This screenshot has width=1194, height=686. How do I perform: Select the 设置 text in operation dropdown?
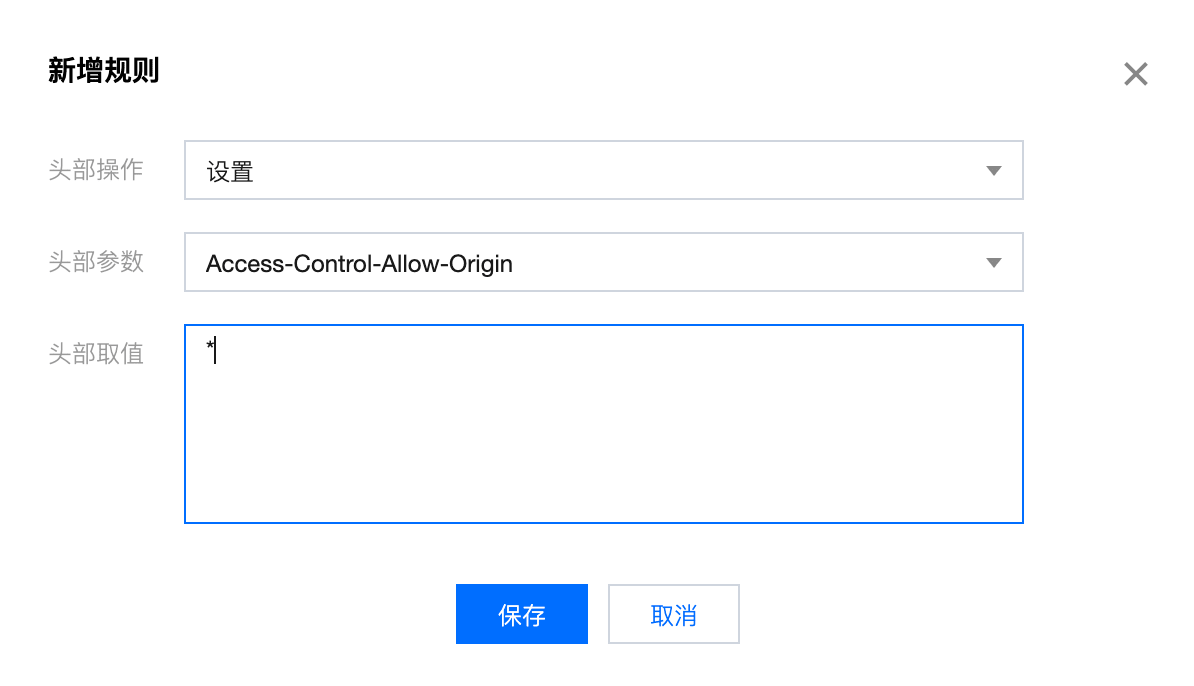[230, 172]
